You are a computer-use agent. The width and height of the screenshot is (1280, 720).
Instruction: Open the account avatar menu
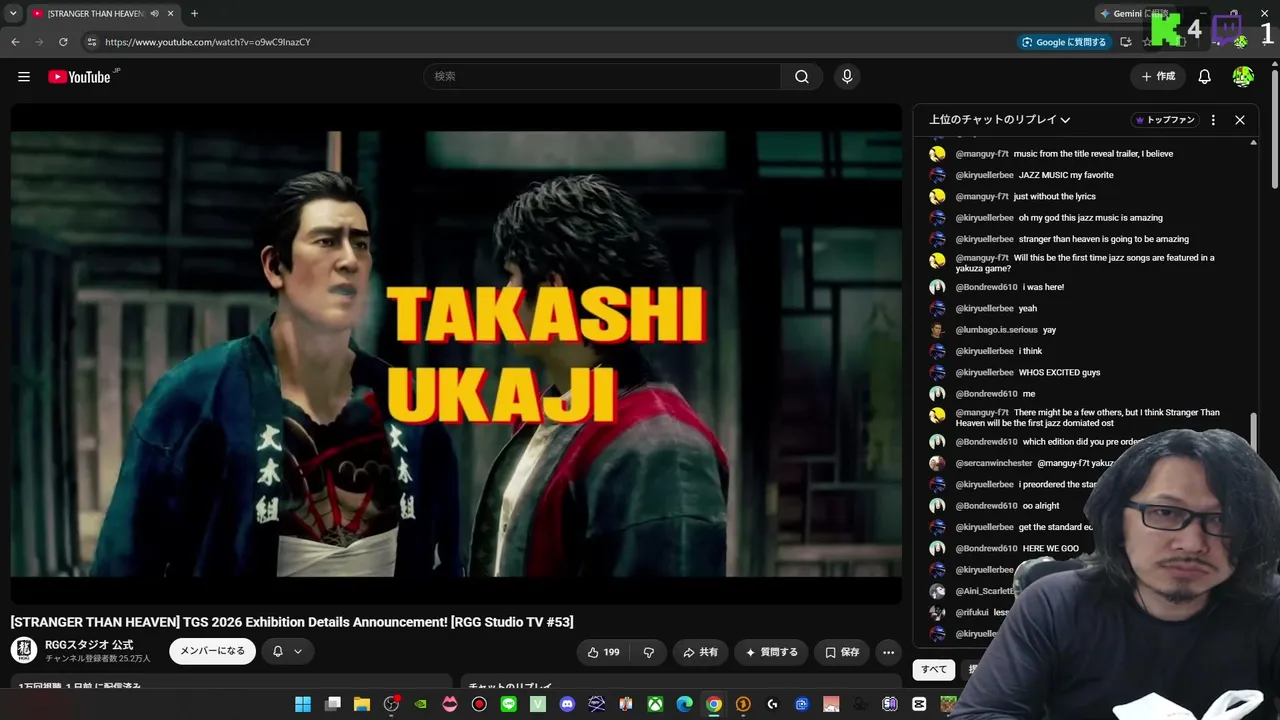pos(1243,77)
